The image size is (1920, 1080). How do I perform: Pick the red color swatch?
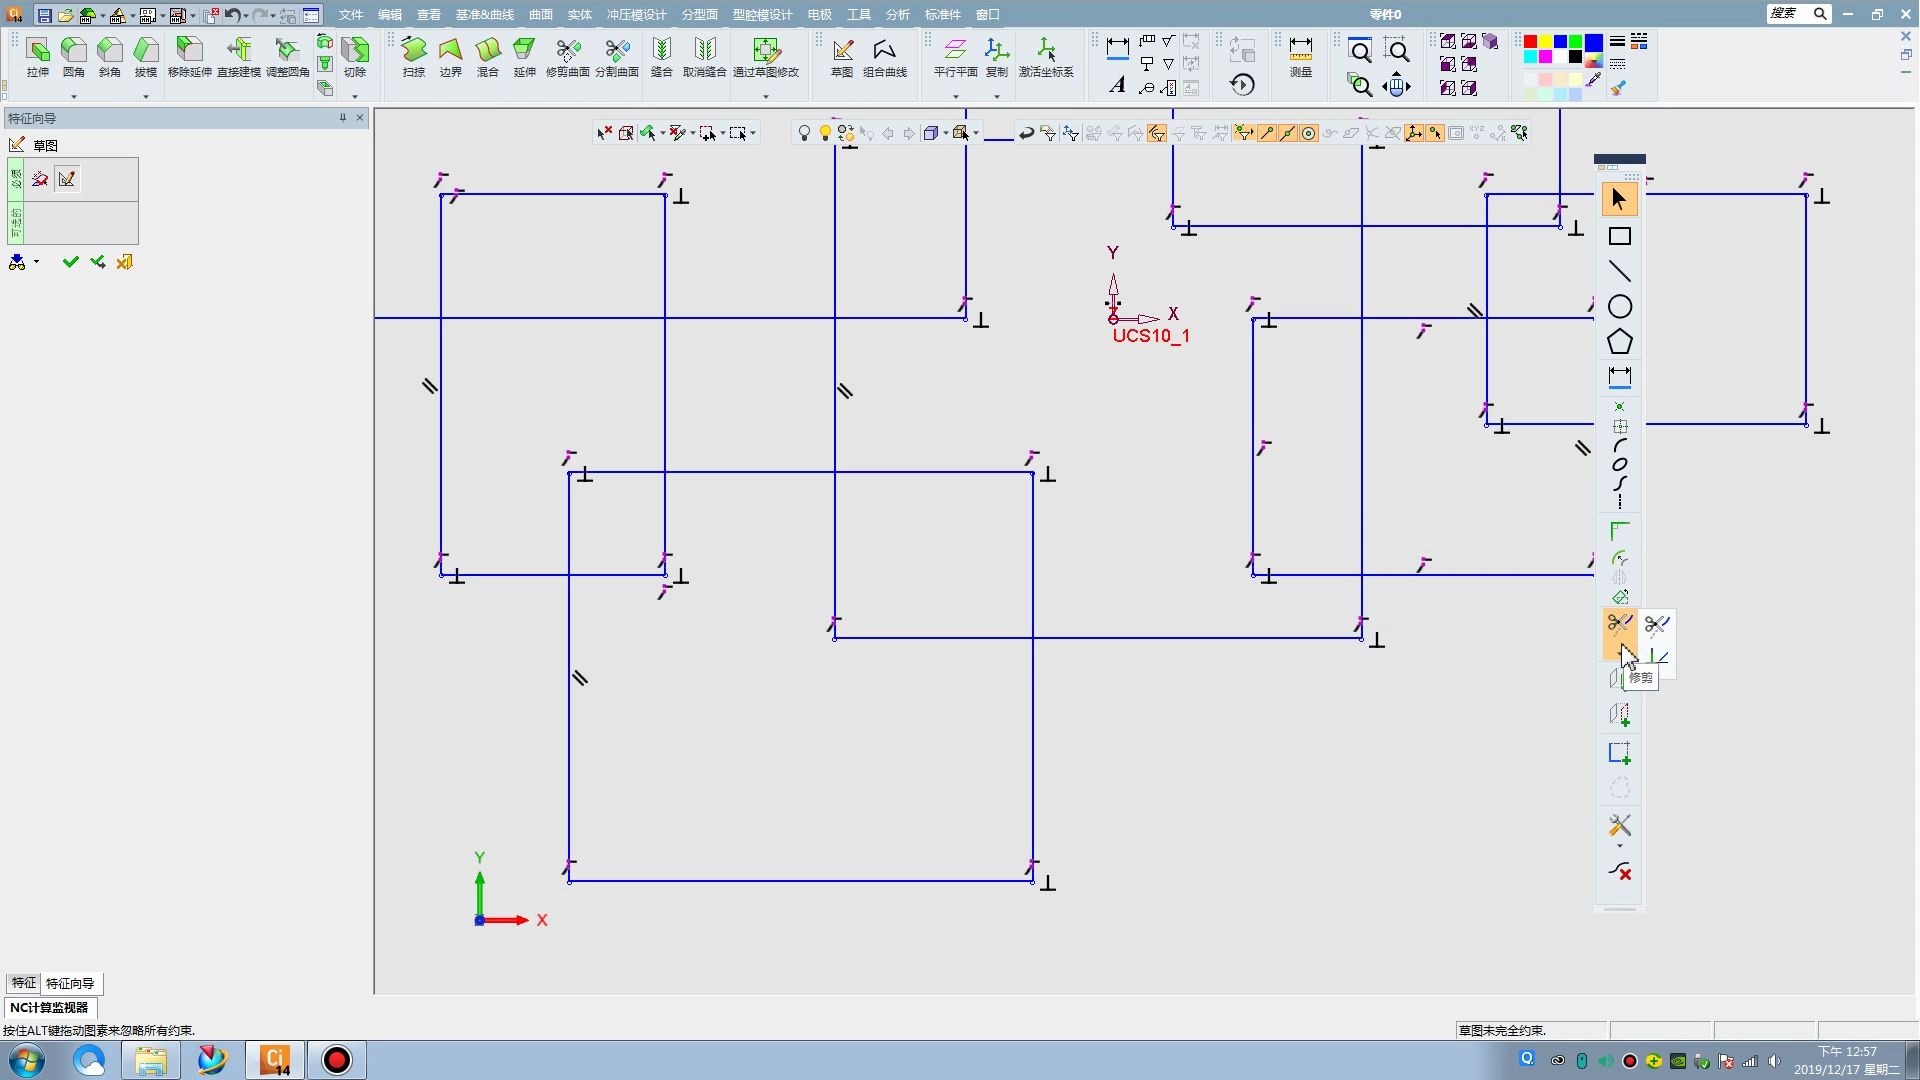[x=1529, y=41]
